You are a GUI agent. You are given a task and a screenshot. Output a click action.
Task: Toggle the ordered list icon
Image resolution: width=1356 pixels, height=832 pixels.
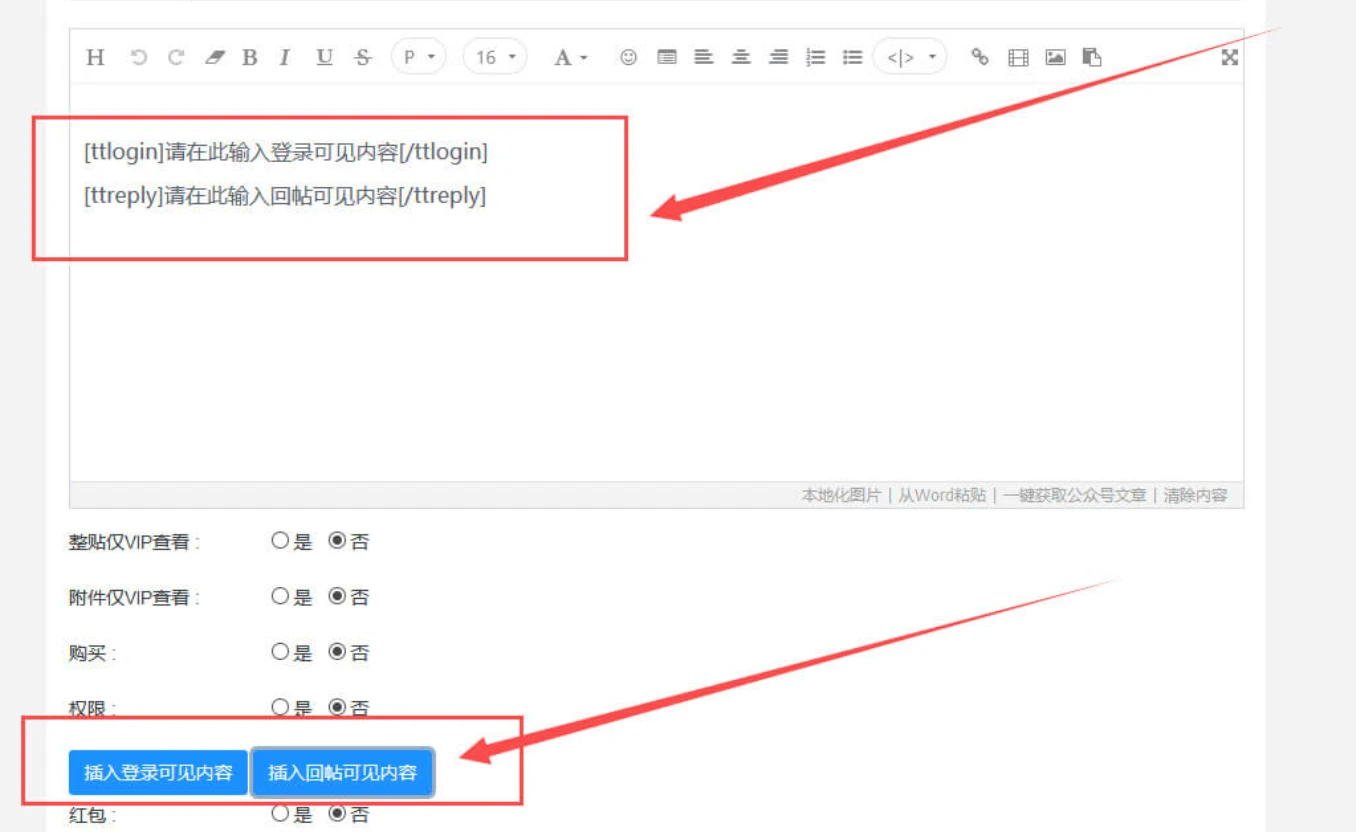click(815, 57)
